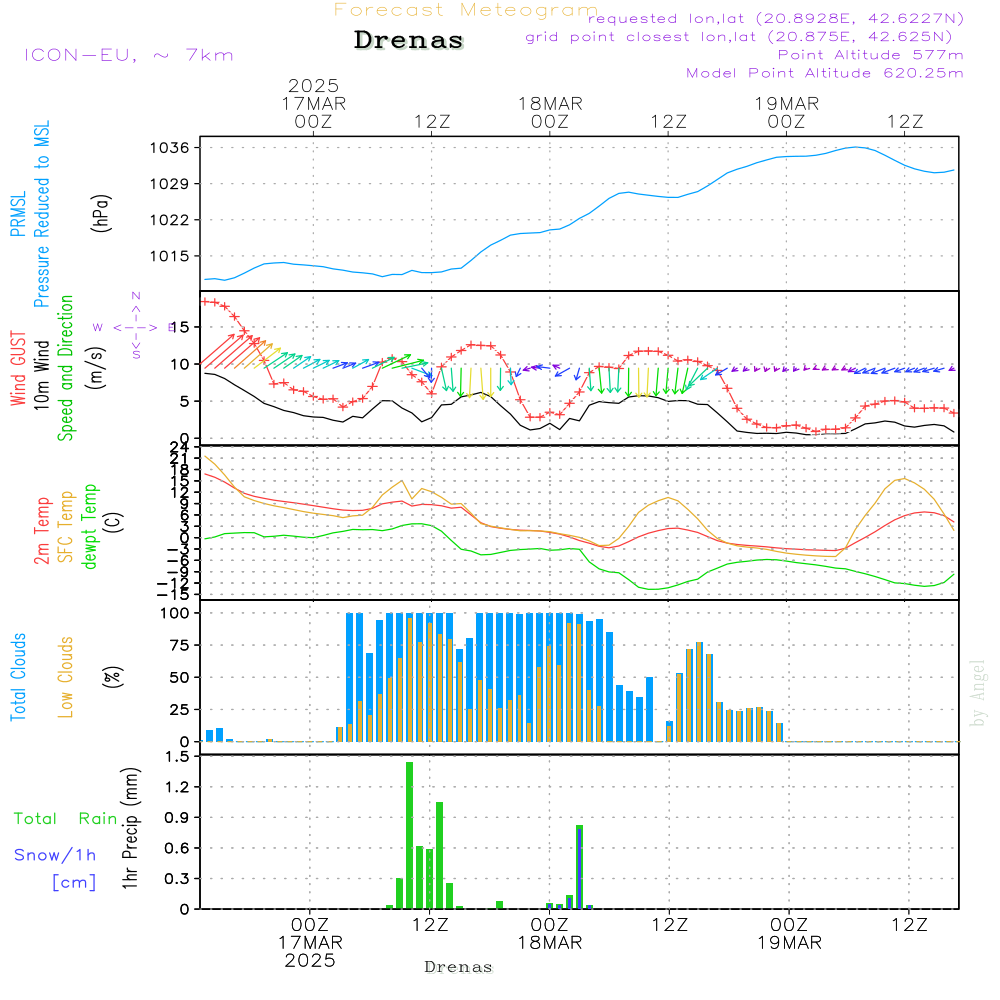Click the bottom '00Z 18MAR' axis label
The image size is (1000, 1000).
point(550,934)
